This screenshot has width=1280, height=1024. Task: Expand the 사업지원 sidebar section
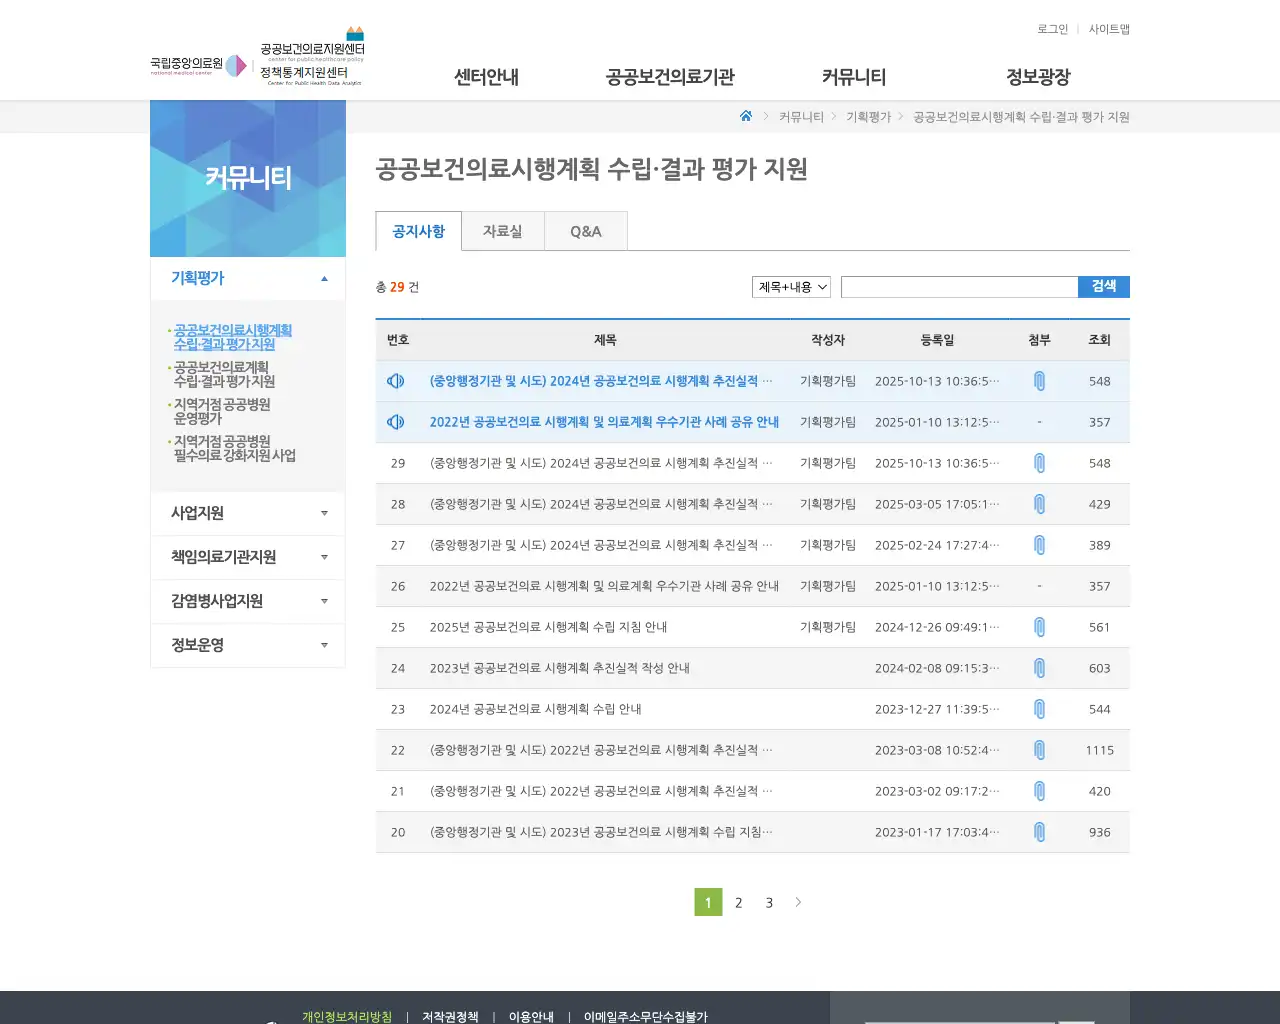(x=247, y=513)
